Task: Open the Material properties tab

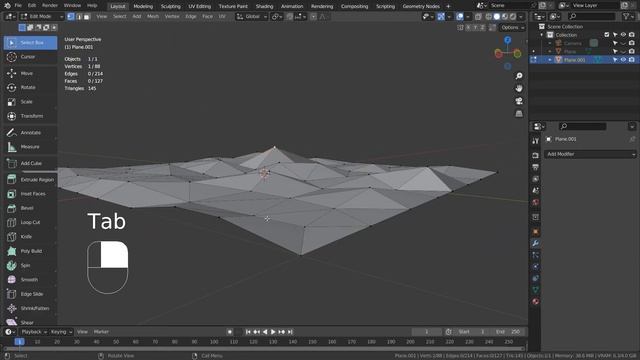Action: [535, 302]
